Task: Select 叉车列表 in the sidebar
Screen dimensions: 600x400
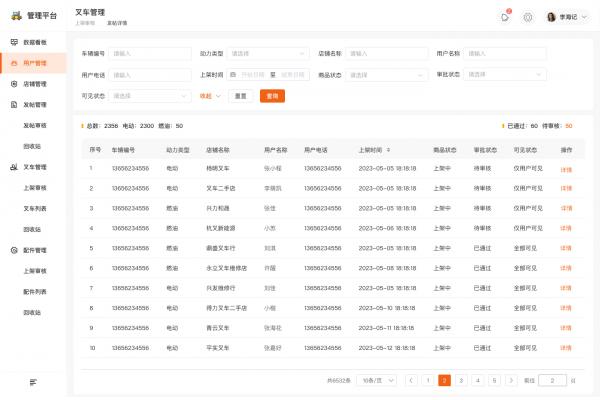Action: [x=35, y=208]
